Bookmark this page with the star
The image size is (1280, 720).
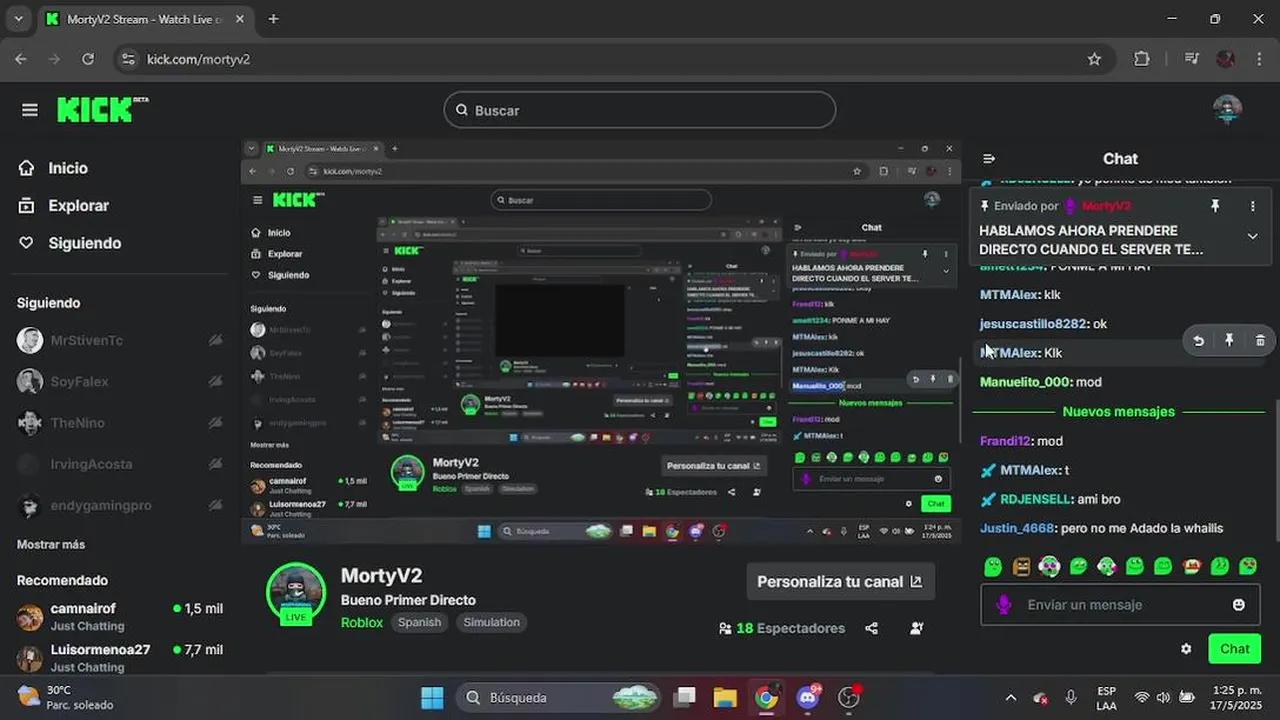point(1094,59)
